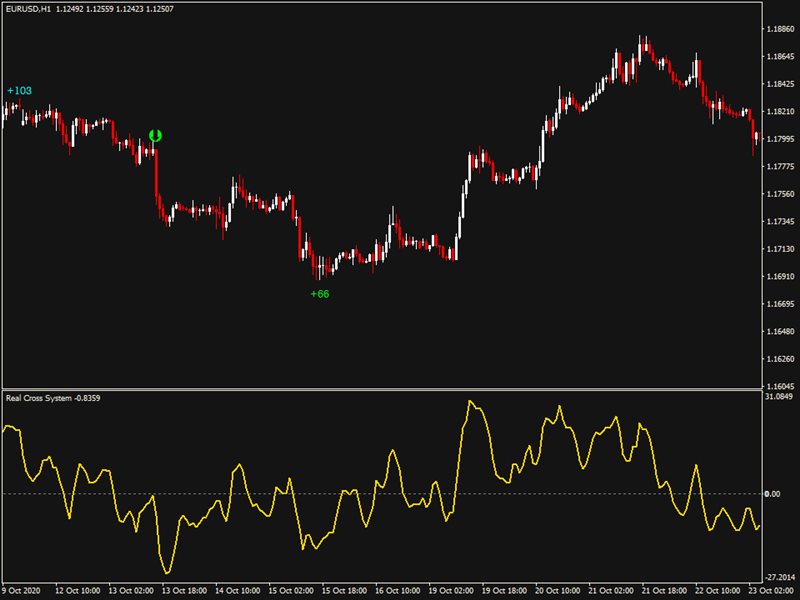800x600 pixels.
Task: Click the lowest trough of yellow oscillator line
Action: (x=166, y=573)
